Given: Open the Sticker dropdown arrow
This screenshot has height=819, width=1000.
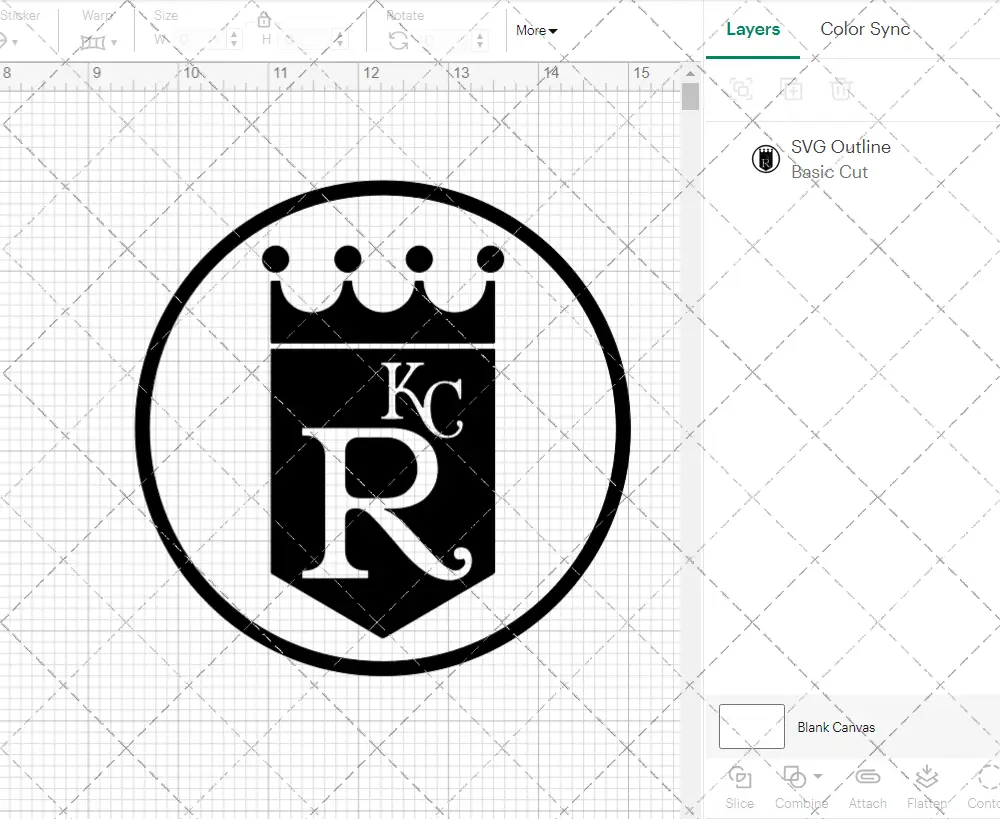Looking at the screenshot, I should (x=14, y=43).
